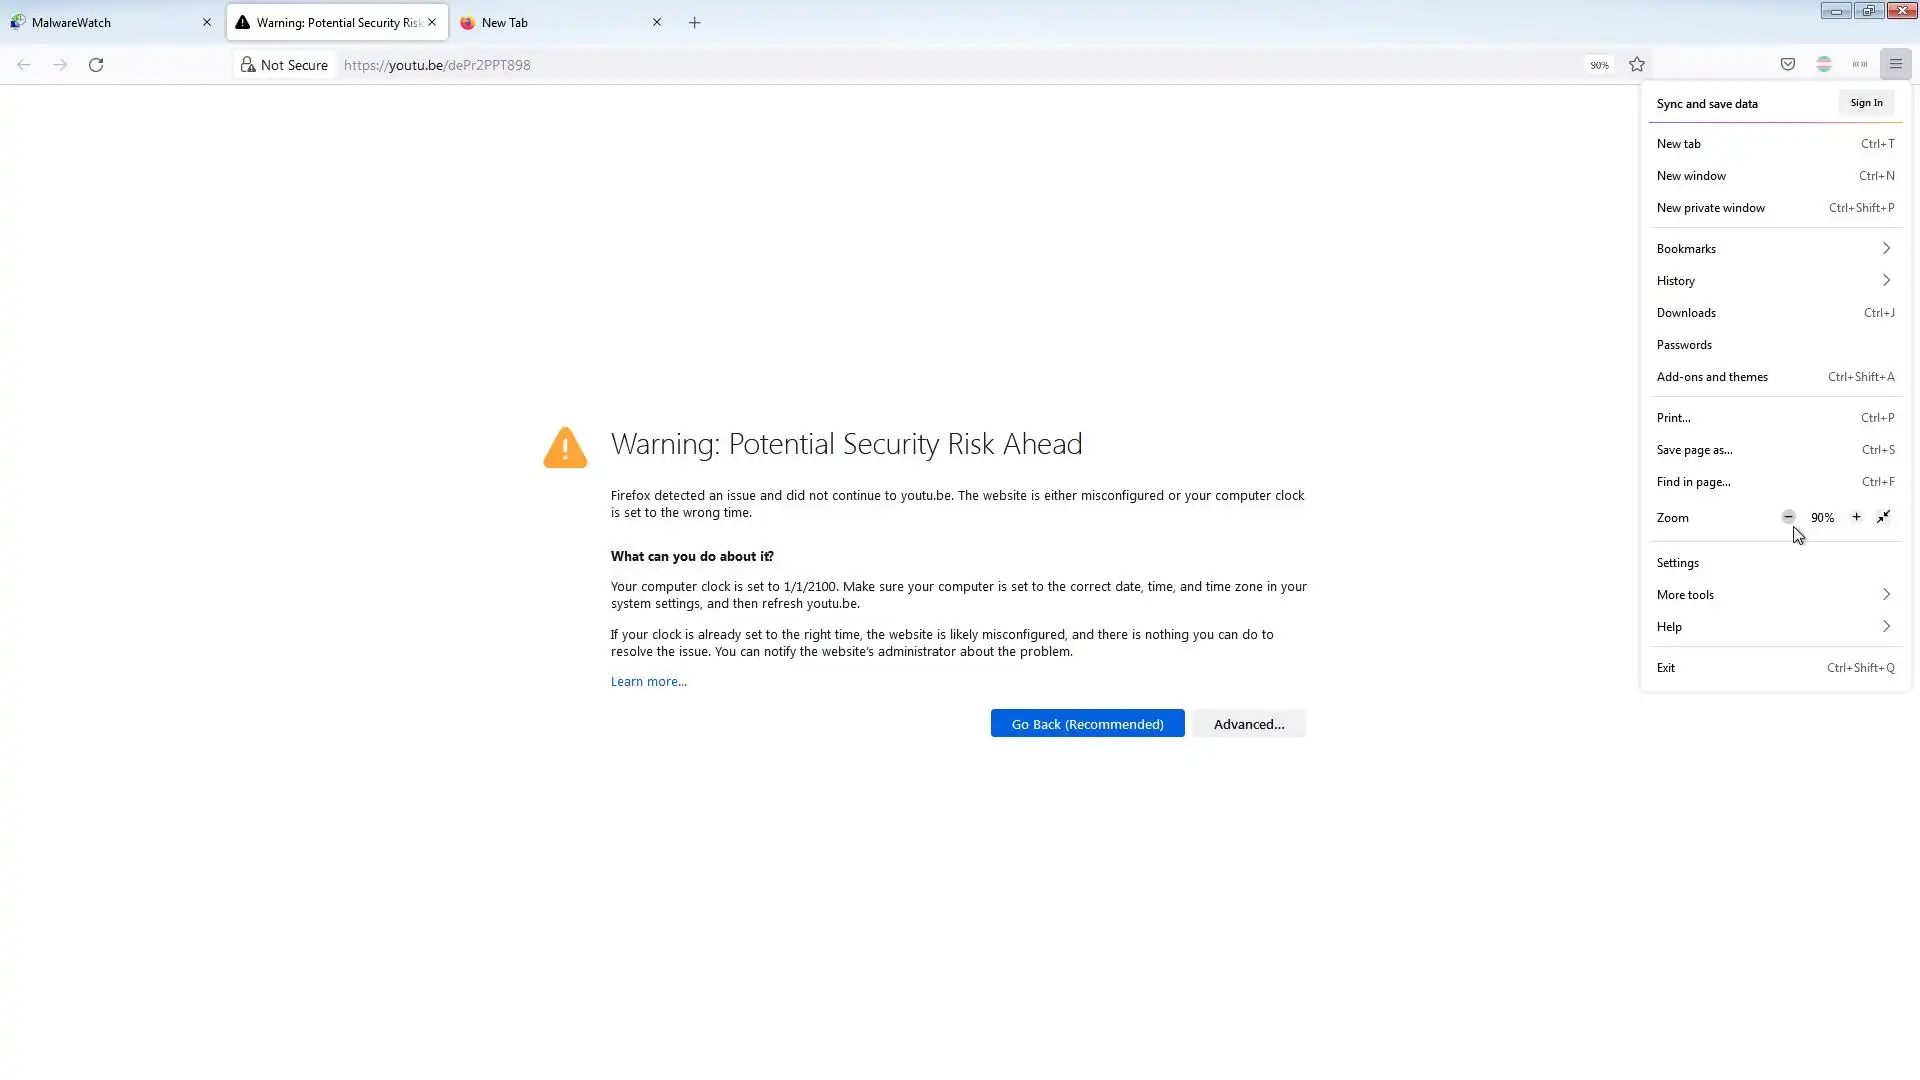The image size is (1920, 1080).
Task: Open the Learn more link
Action: 648,682
